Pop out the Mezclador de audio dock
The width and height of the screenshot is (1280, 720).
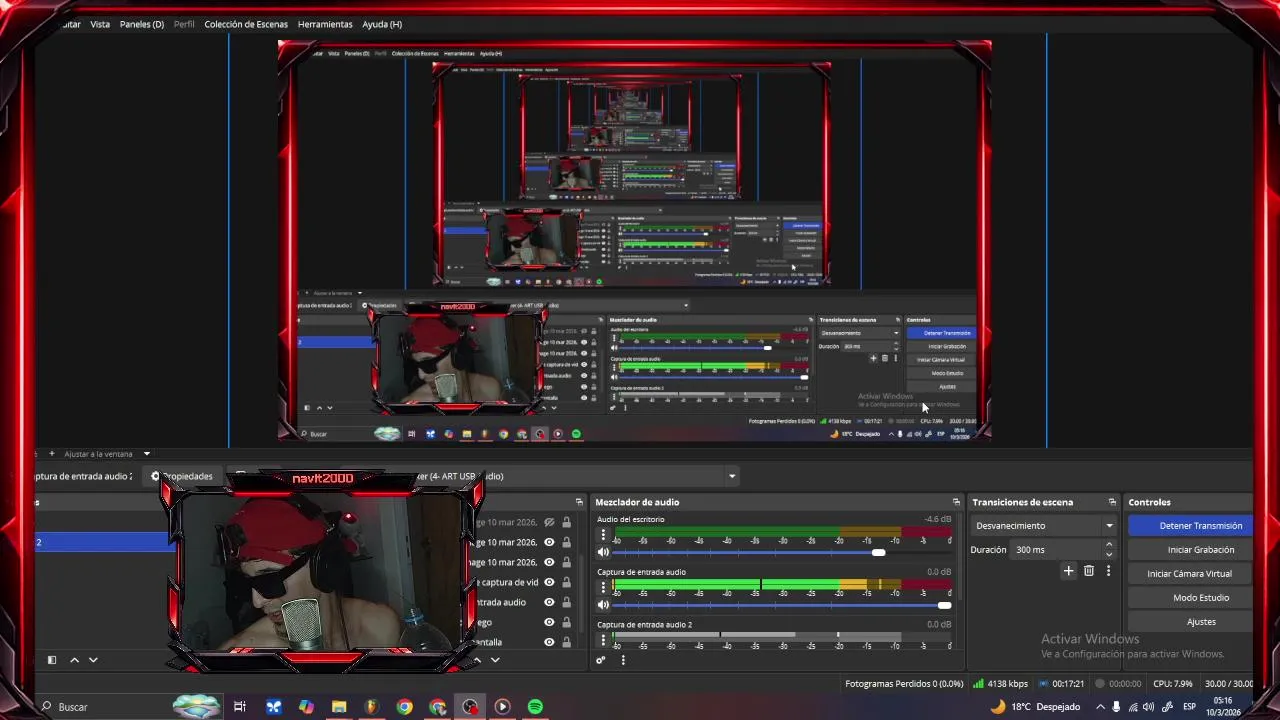[x=956, y=502]
